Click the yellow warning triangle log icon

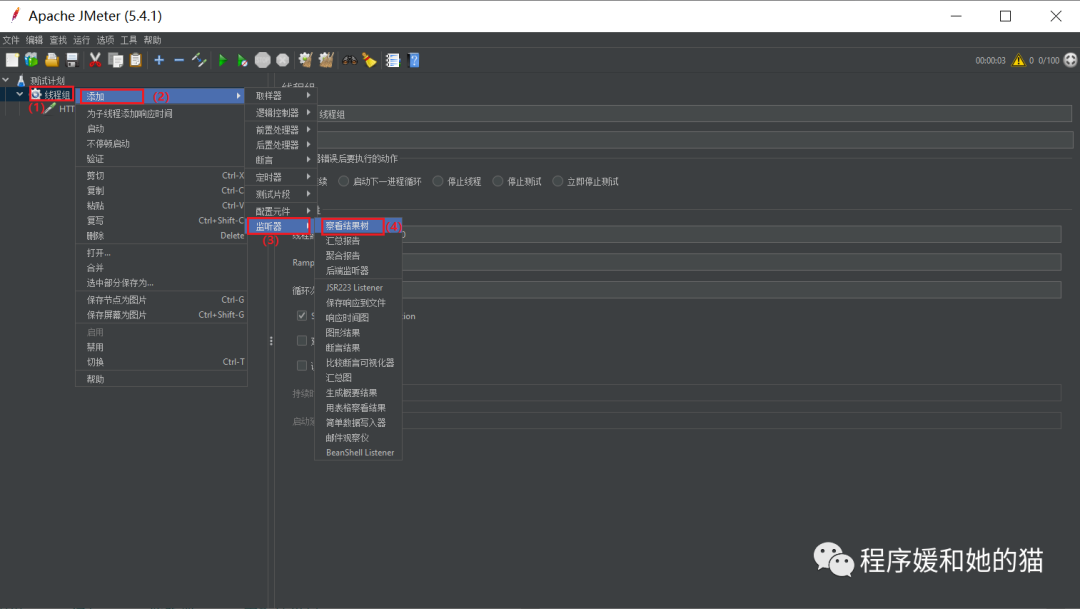[x=1018, y=61]
